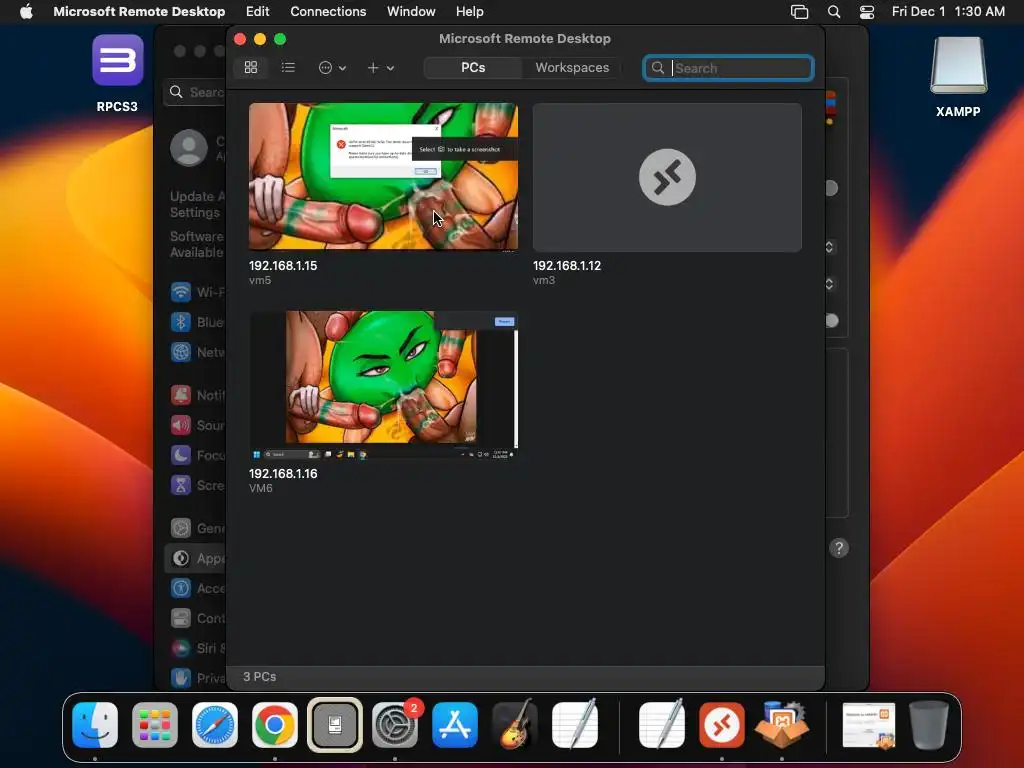Click Microsoft Remote Desktop in the Dock

(x=722, y=725)
